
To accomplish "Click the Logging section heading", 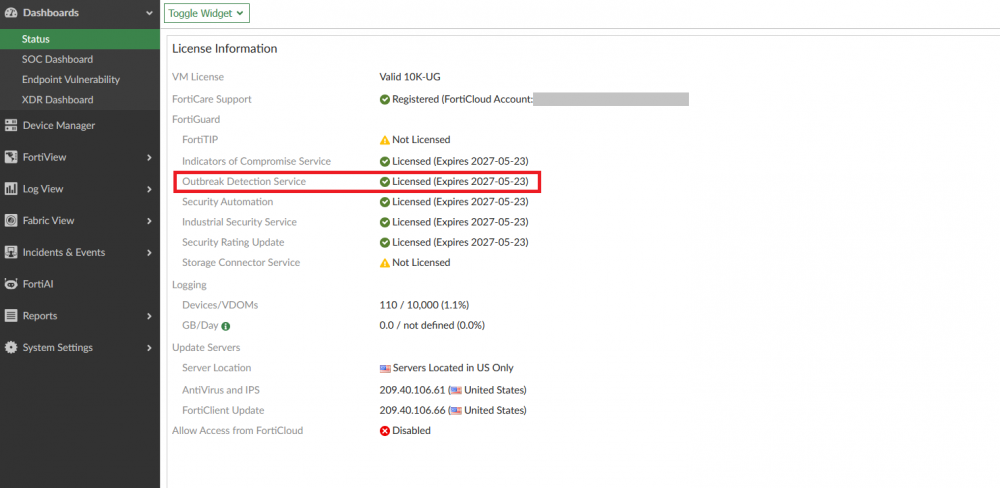I will [x=189, y=285].
